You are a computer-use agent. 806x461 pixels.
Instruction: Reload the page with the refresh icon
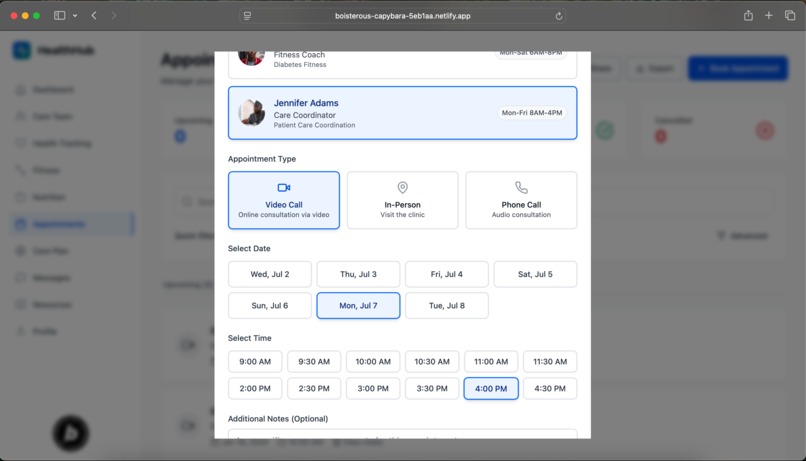click(559, 16)
